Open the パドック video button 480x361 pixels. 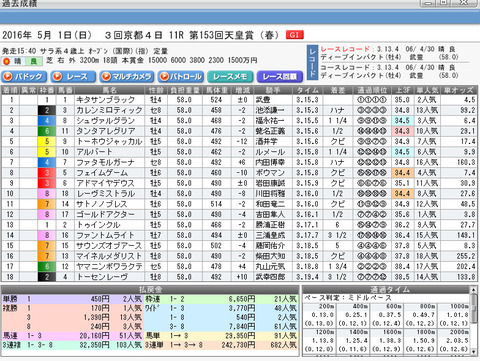coord(23,77)
